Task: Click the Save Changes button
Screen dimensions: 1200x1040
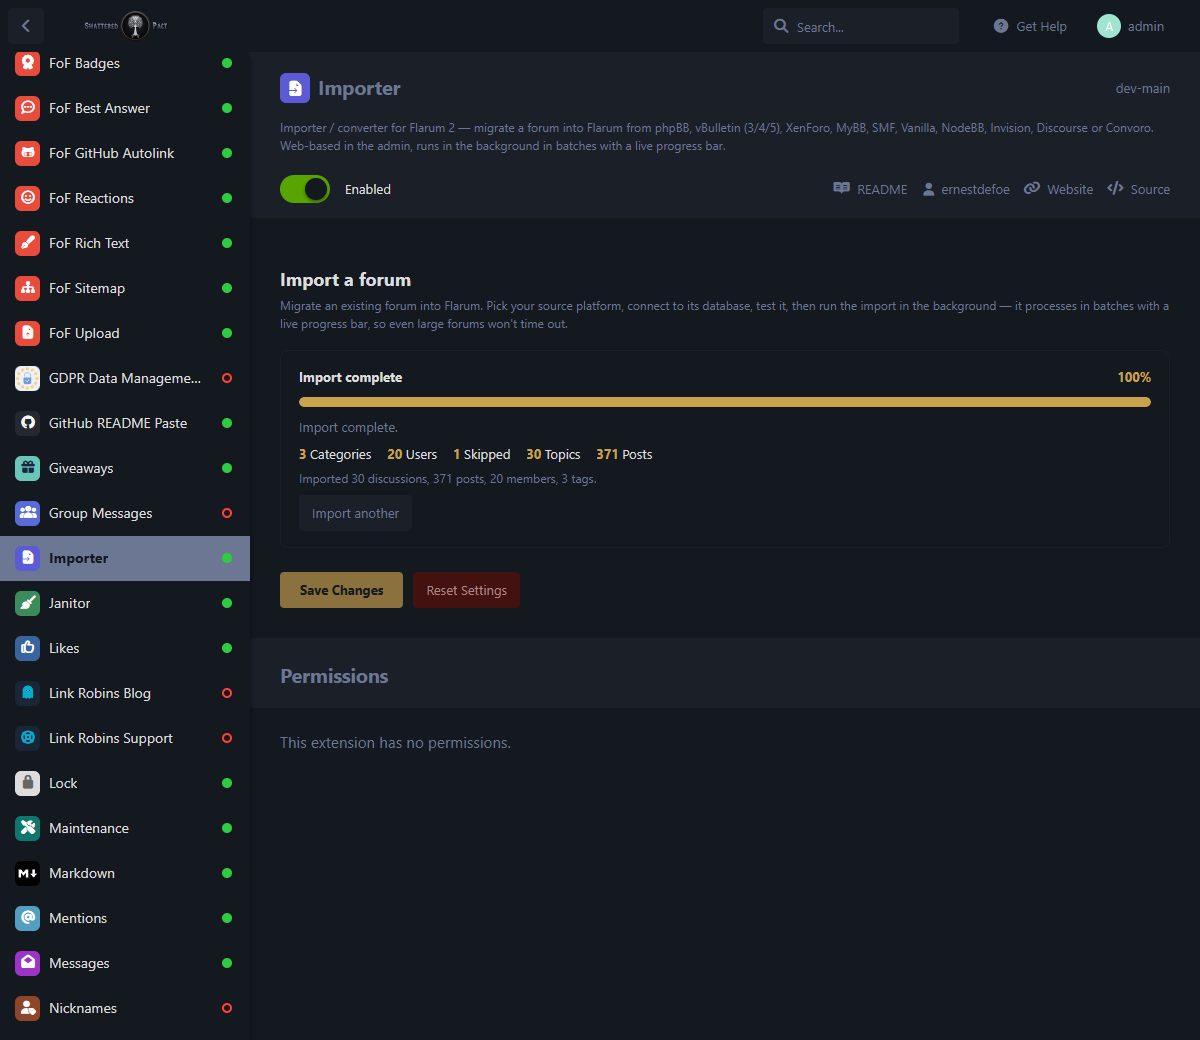Action: click(341, 590)
